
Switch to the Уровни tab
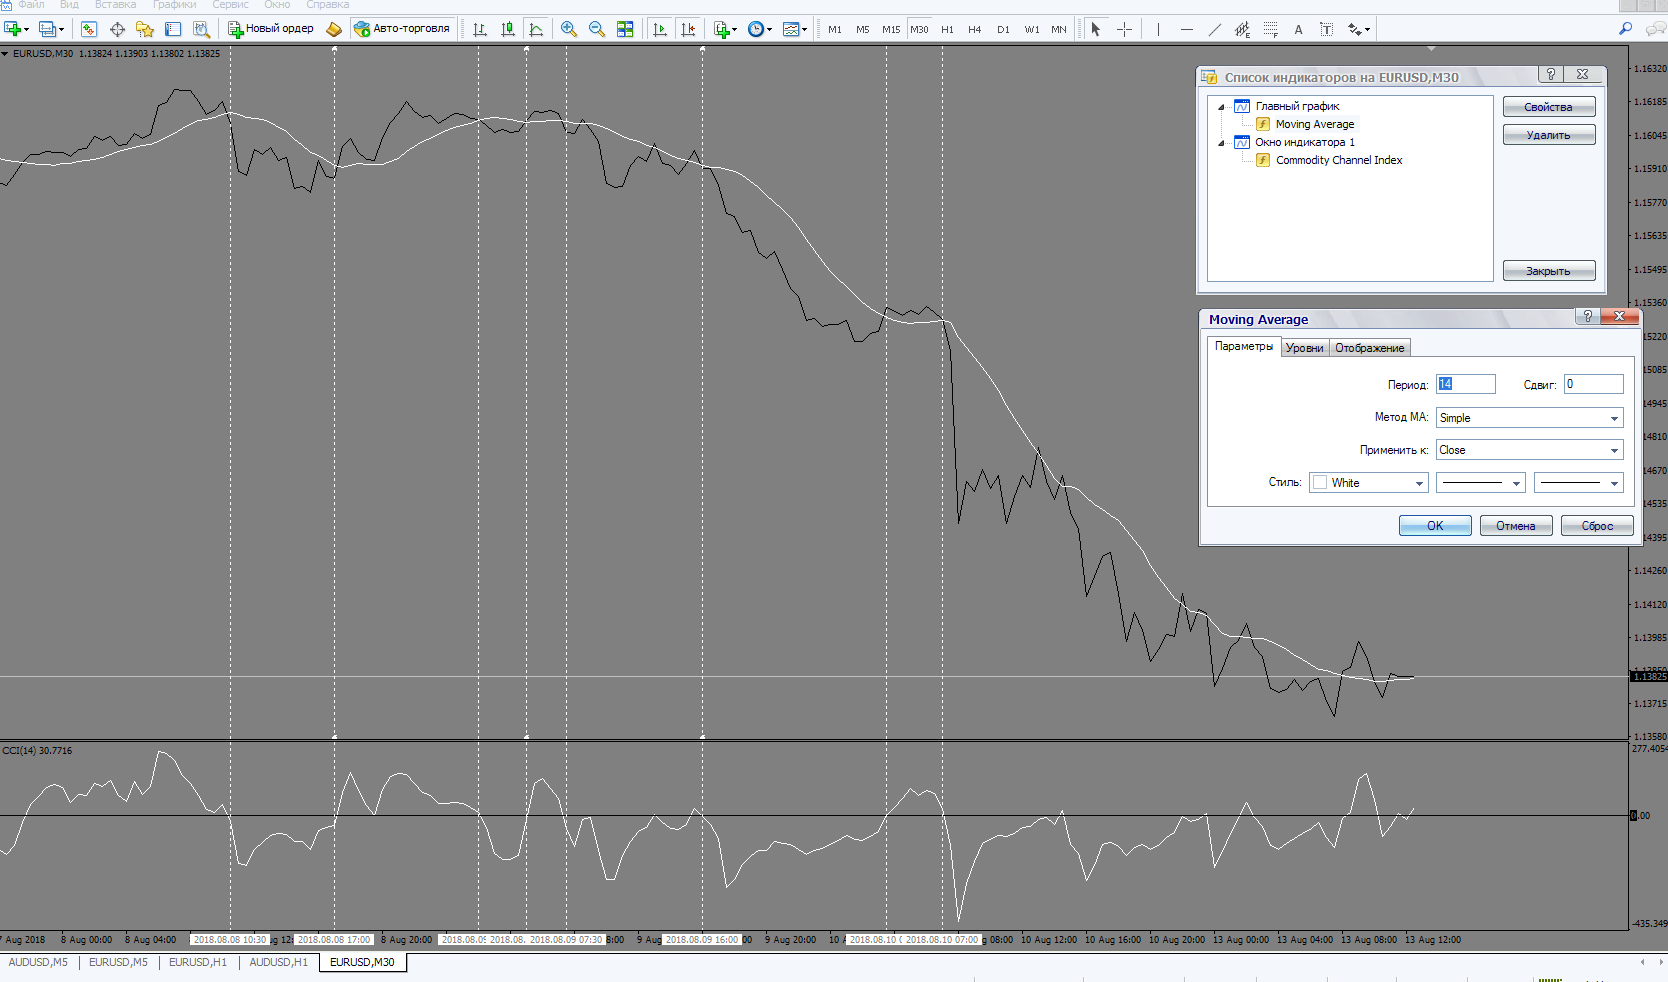(x=1305, y=348)
